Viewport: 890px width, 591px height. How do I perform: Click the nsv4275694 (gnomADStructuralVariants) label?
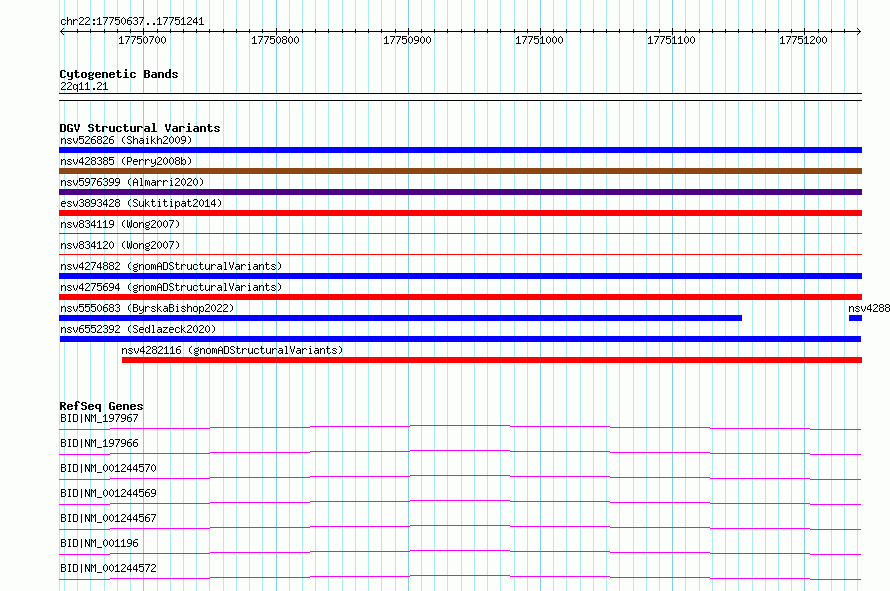pos(171,287)
